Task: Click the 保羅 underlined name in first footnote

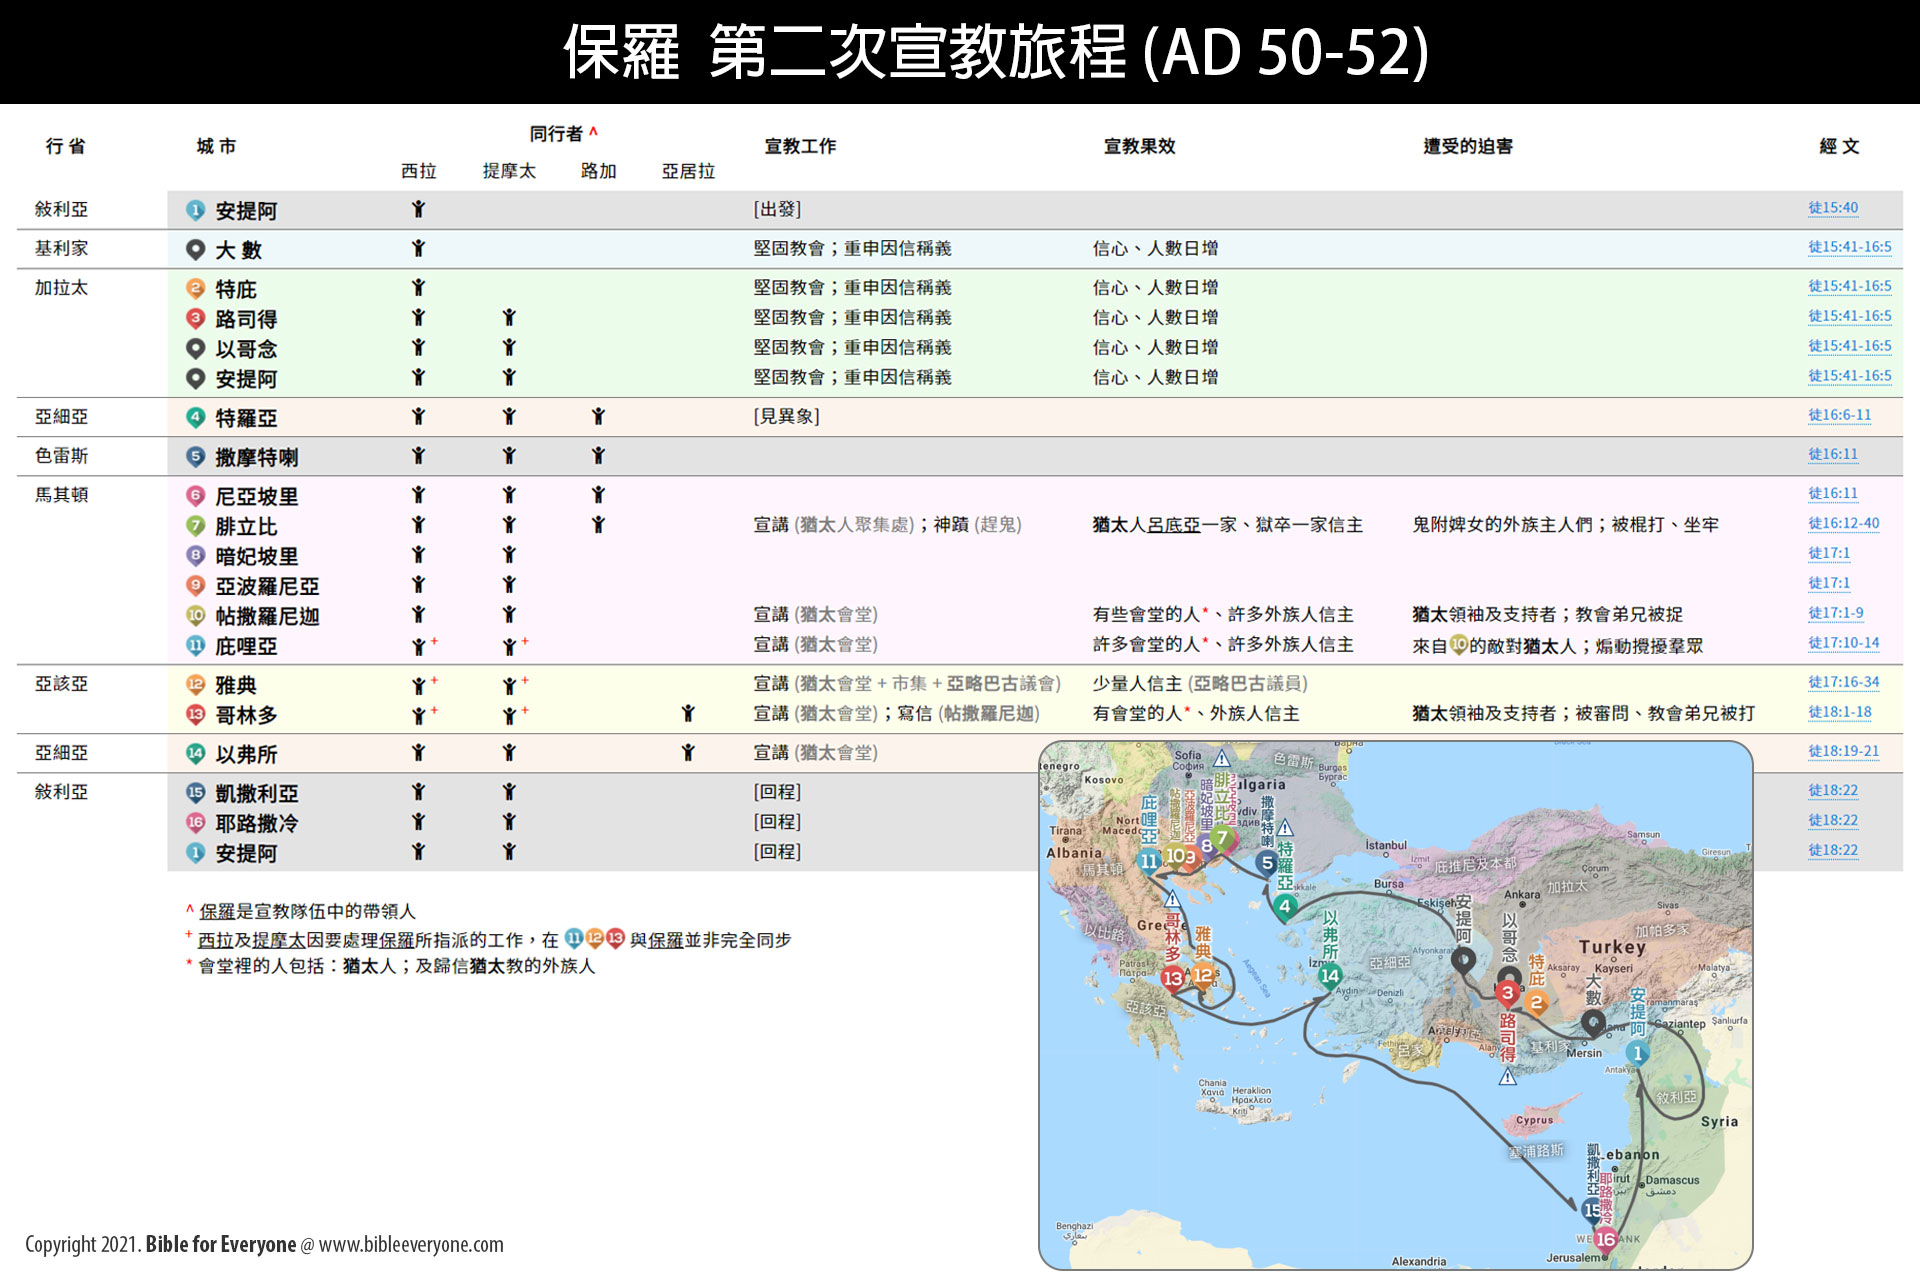Action: 217,911
